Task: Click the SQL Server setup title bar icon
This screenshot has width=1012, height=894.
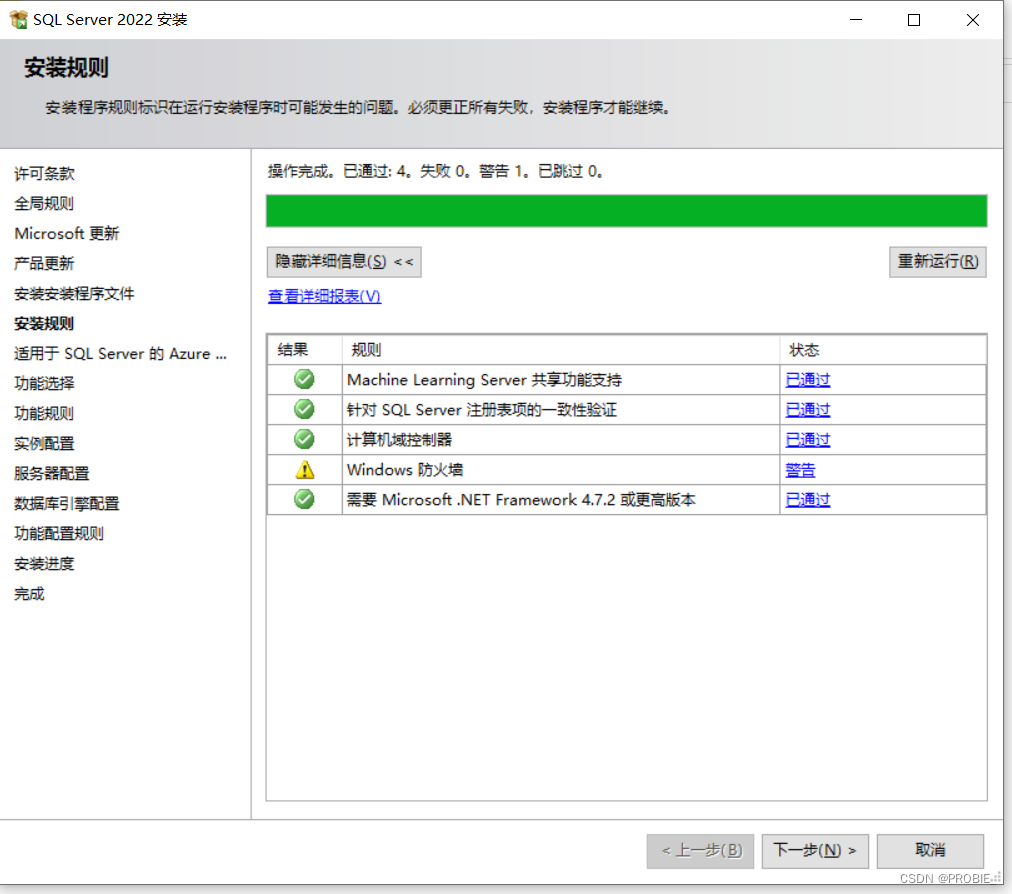Action: (19, 19)
